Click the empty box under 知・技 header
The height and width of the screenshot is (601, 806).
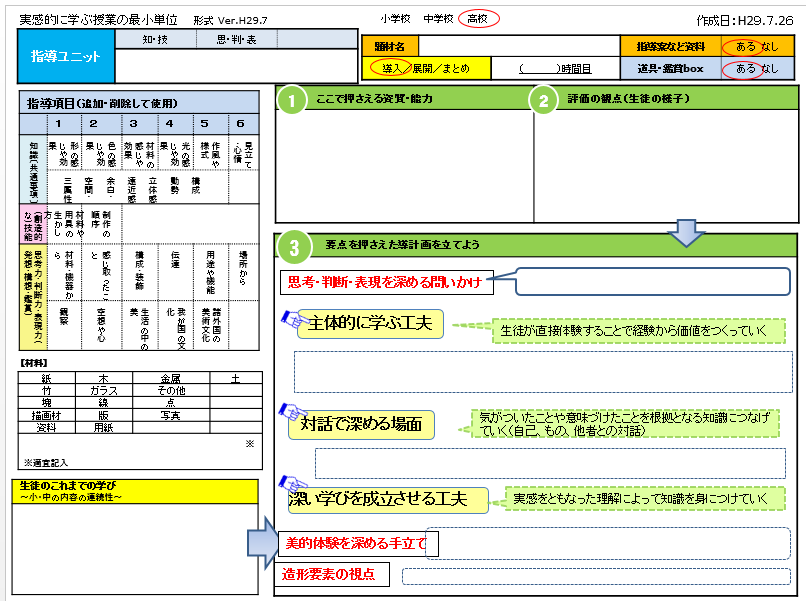(236, 65)
